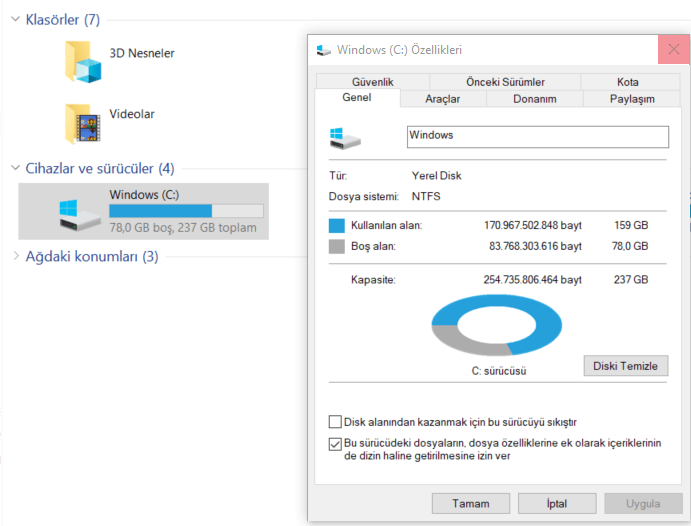Cancel with the İptal button
This screenshot has height=526, width=691.
pyautogui.click(x=557, y=504)
